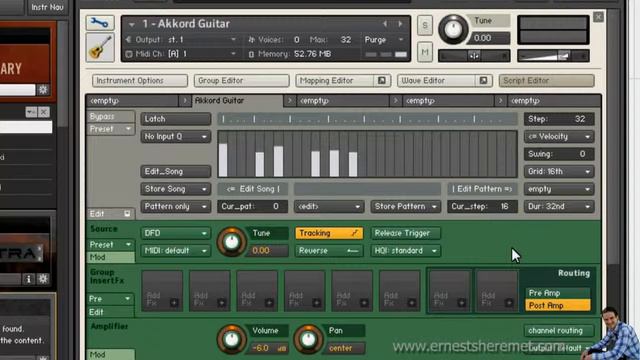Open the Source Preset menu

[111, 244]
